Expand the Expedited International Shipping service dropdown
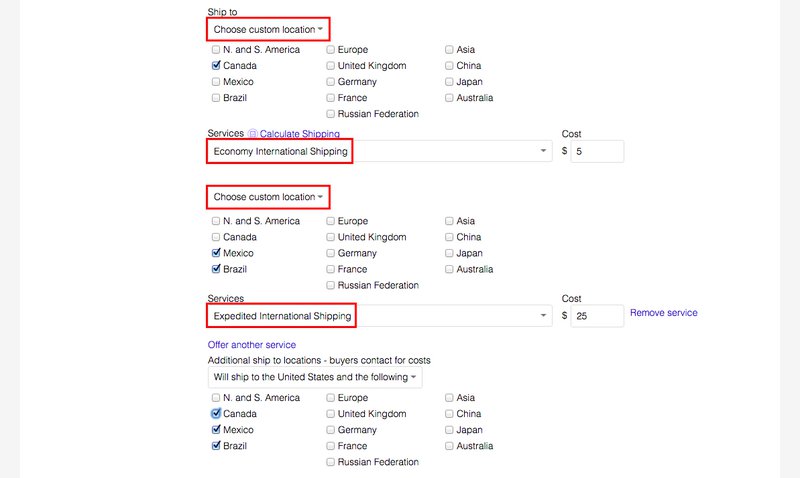The width and height of the screenshot is (800, 478). point(380,316)
